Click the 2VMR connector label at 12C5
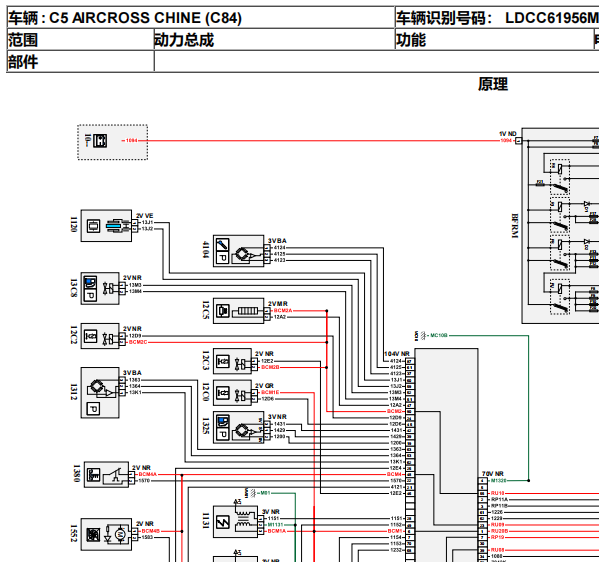This screenshot has width=599, height=562. (x=278, y=304)
